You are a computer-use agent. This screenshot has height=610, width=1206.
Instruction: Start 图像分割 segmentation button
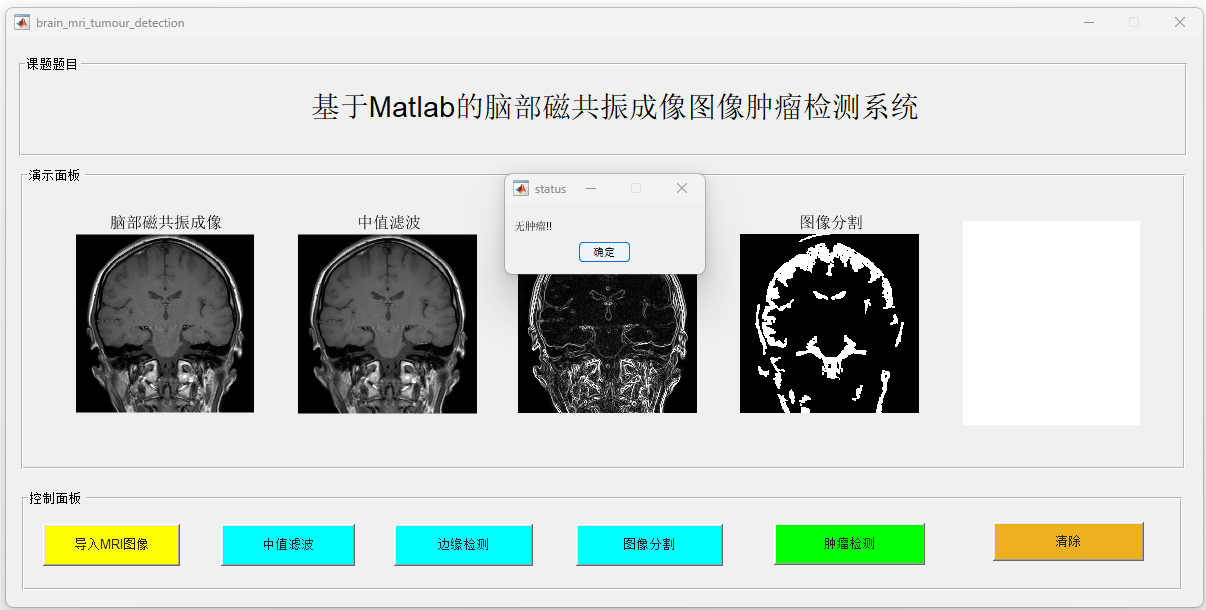(649, 545)
